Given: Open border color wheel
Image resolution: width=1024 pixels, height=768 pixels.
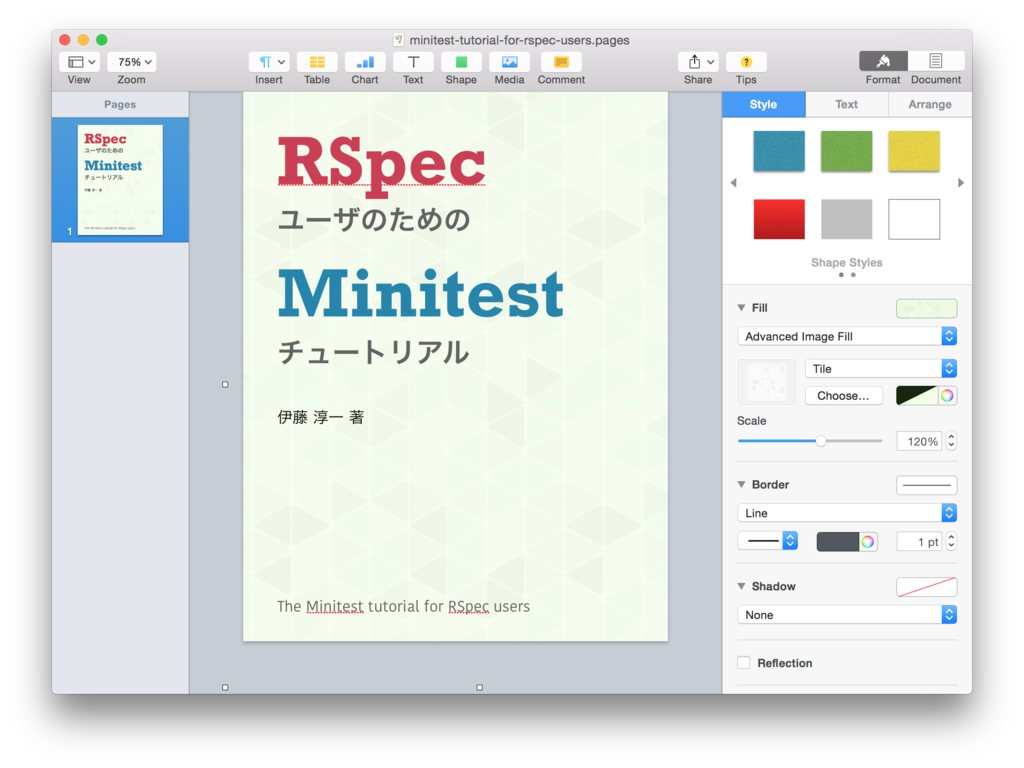Looking at the screenshot, I should tap(868, 541).
